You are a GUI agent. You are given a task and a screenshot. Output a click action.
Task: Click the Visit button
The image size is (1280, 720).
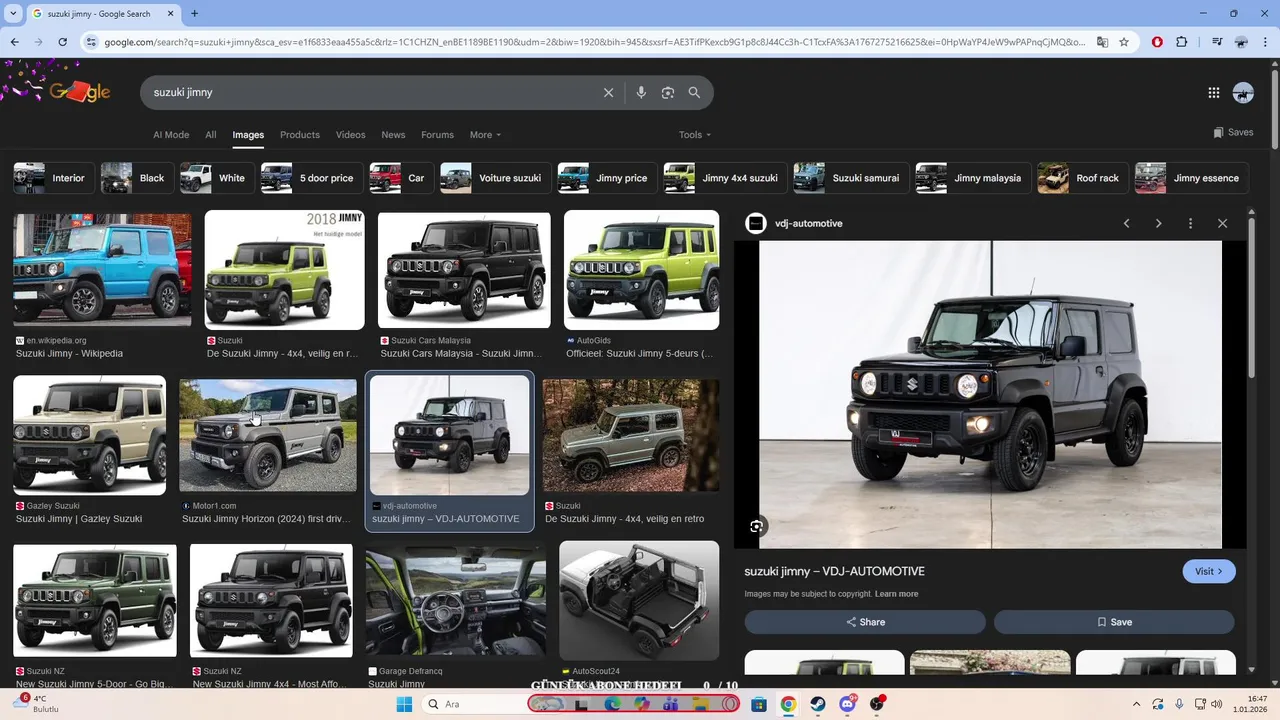click(1209, 571)
